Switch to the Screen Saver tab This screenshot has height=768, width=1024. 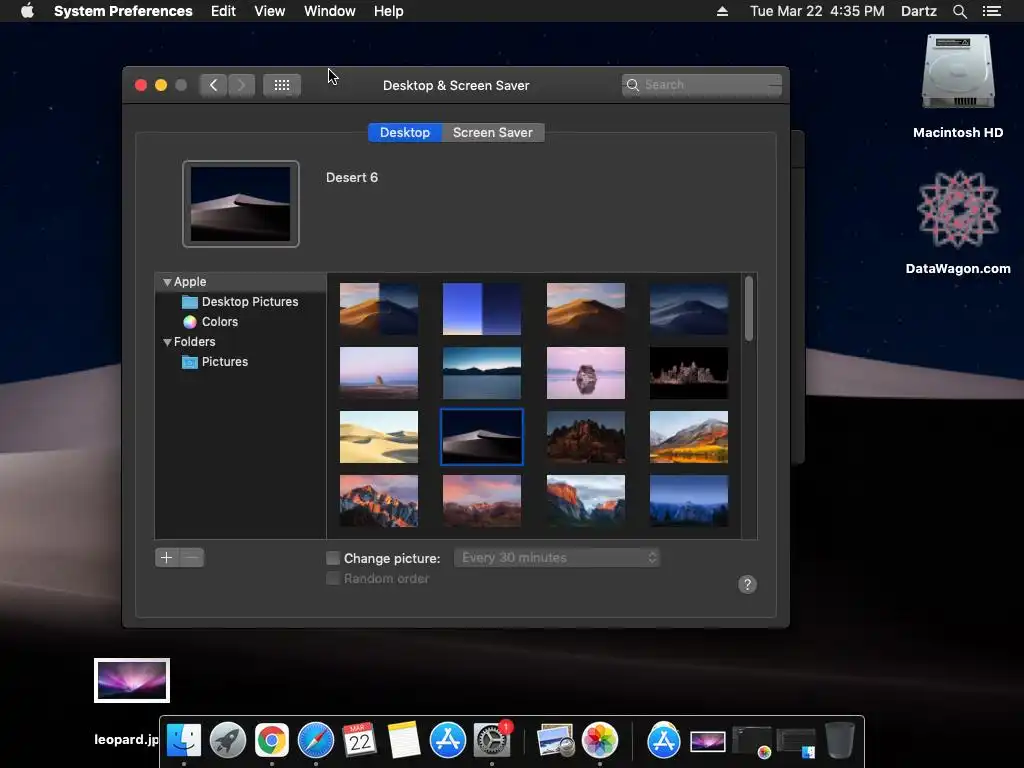[493, 133]
